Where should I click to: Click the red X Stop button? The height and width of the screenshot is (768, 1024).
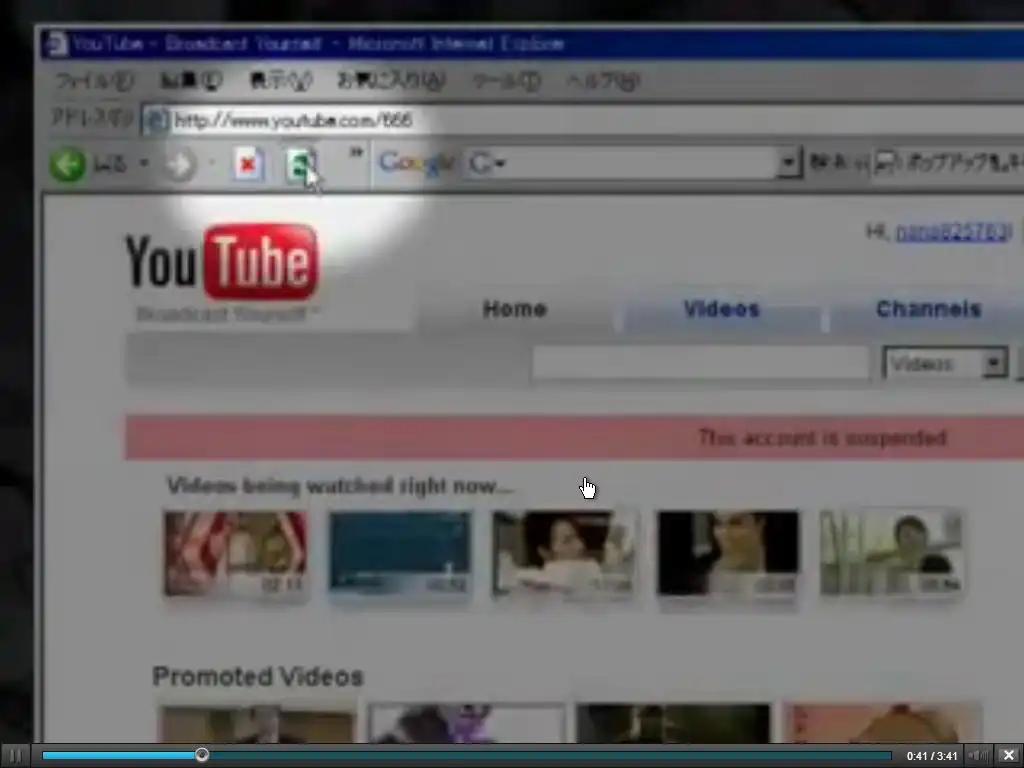(248, 164)
